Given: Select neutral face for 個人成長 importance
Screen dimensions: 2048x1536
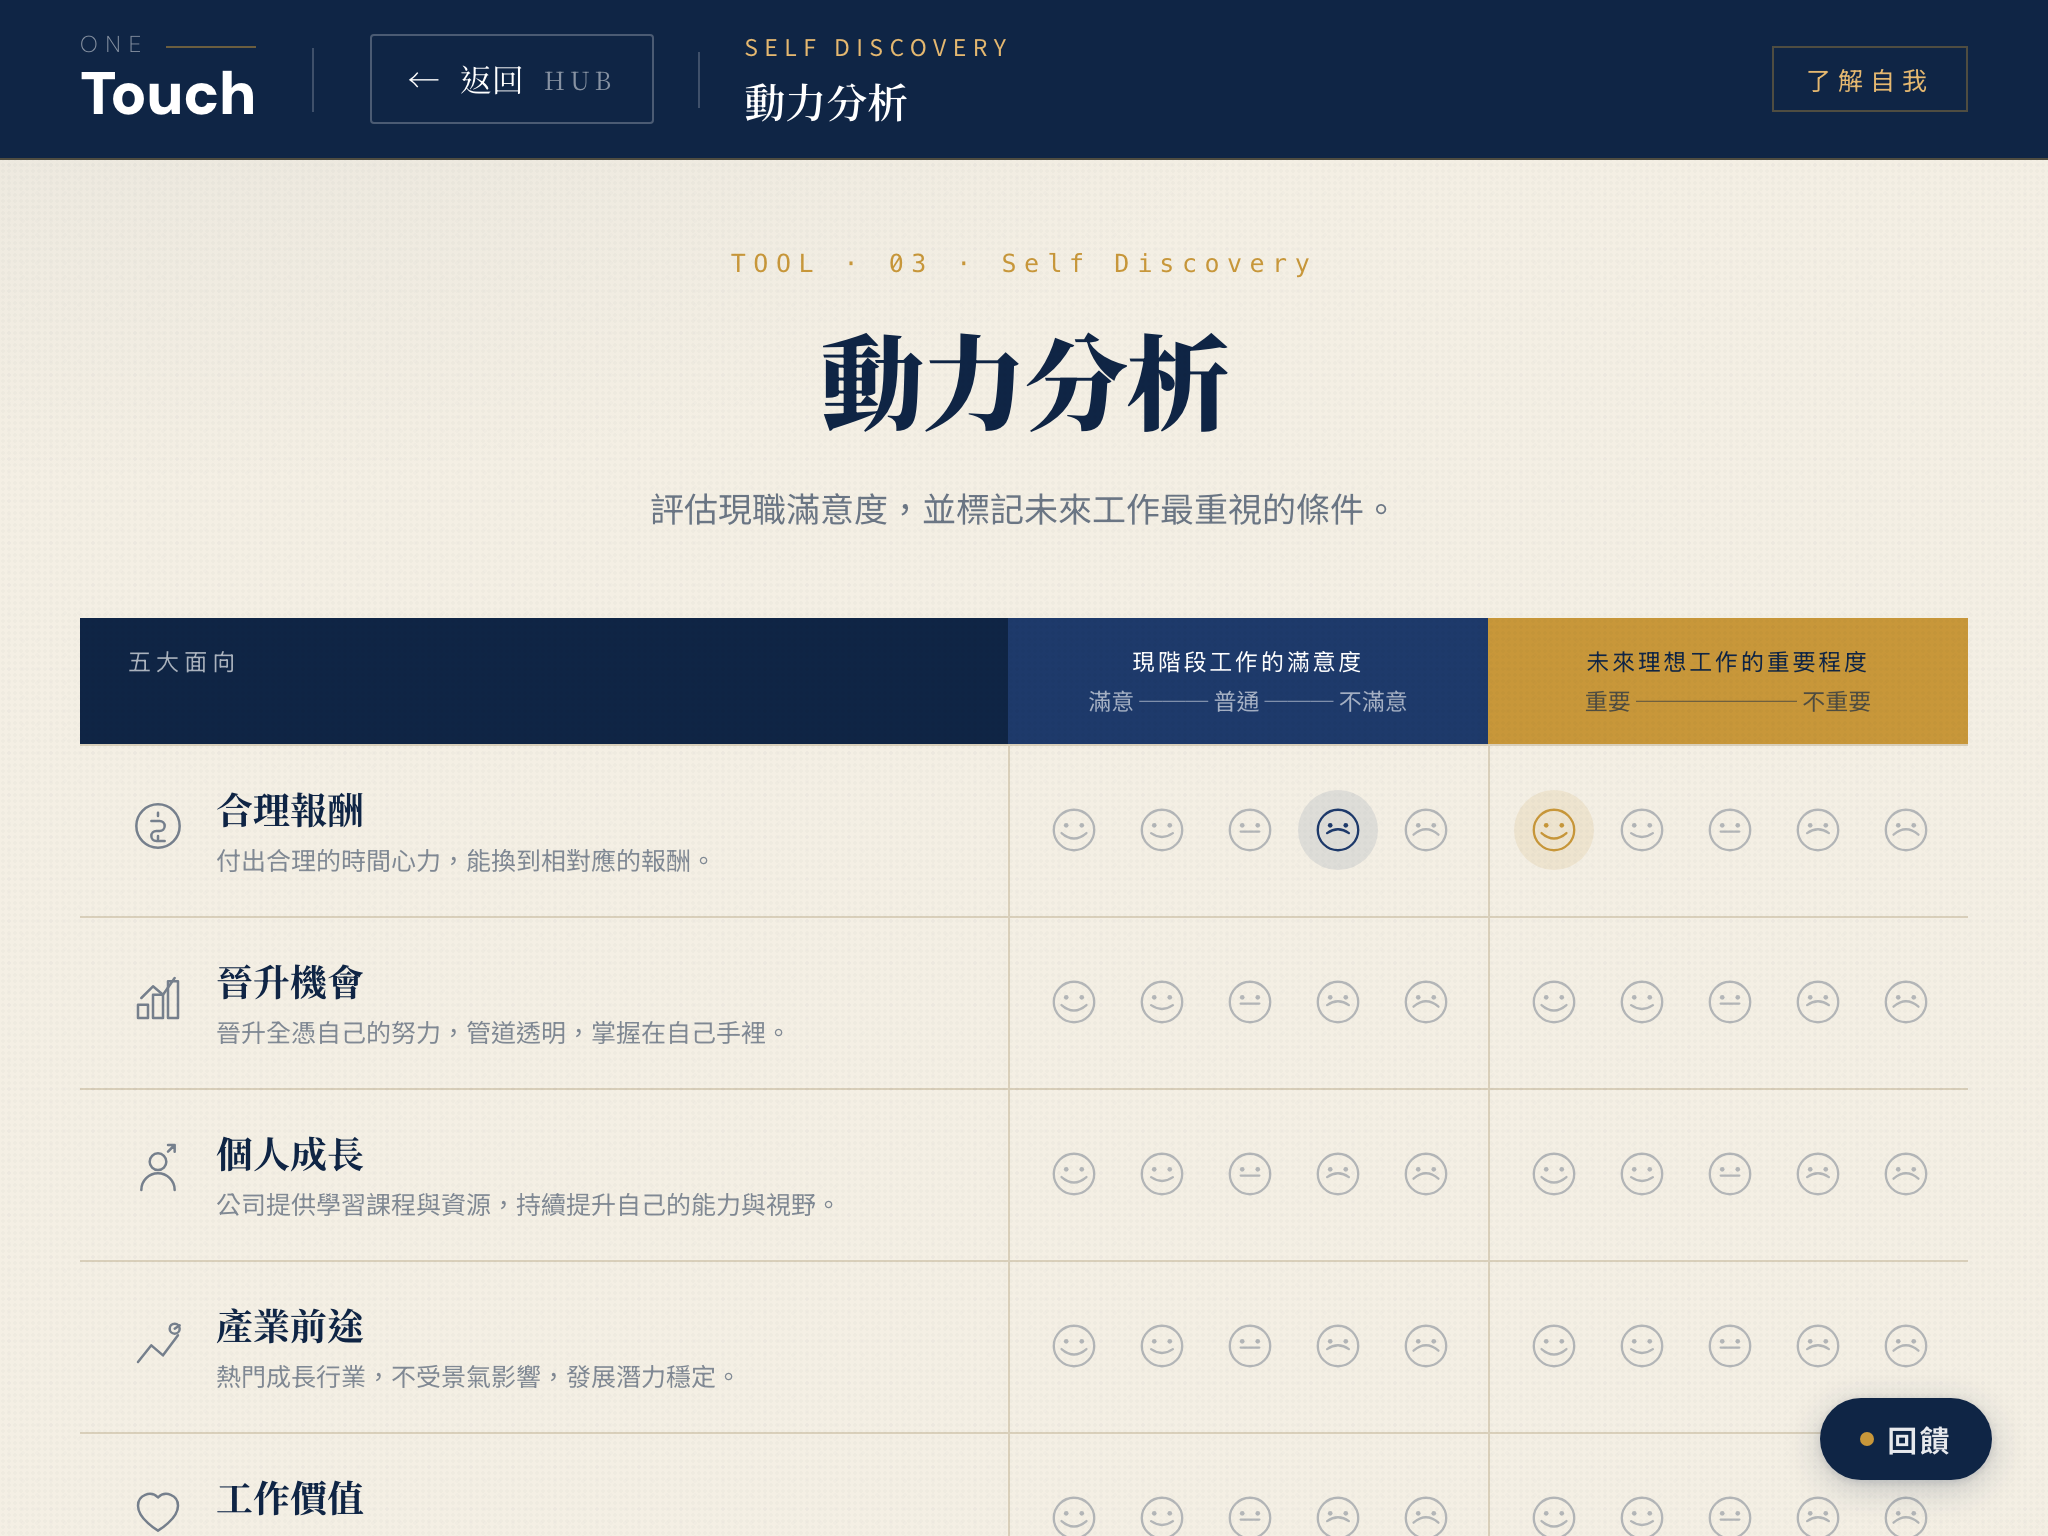Looking at the screenshot, I should pos(1730,1174).
